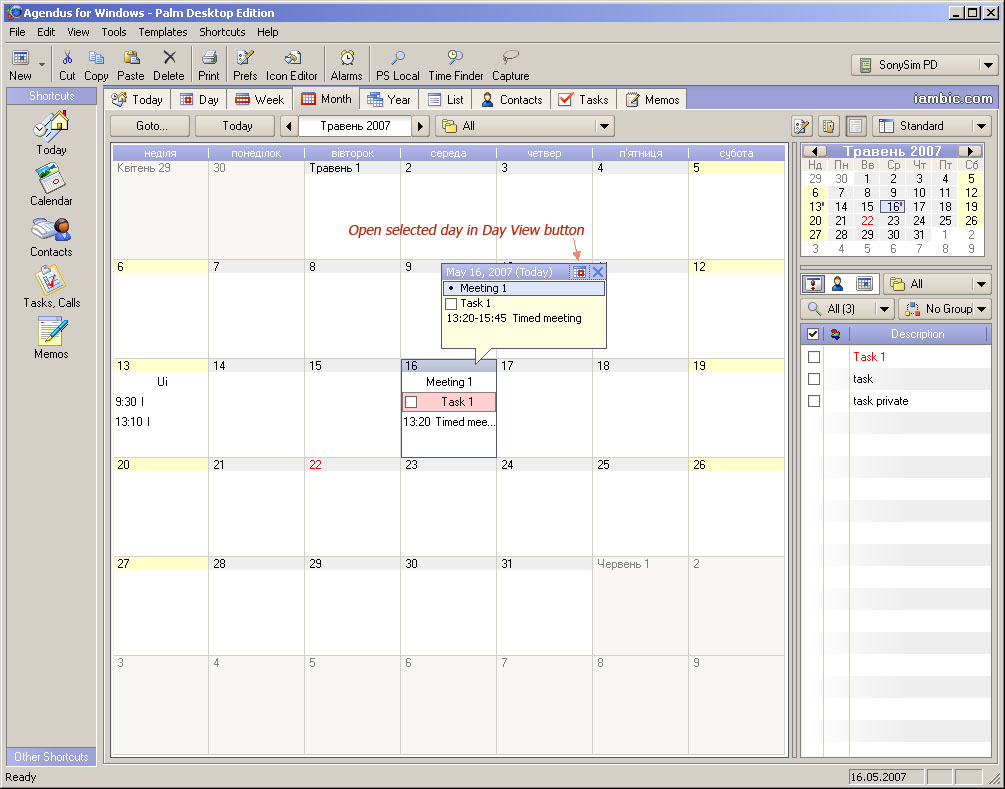Open the Memos shortcut in the sidebar
This screenshot has height=789, width=1005.
pyautogui.click(x=51, y=338)
